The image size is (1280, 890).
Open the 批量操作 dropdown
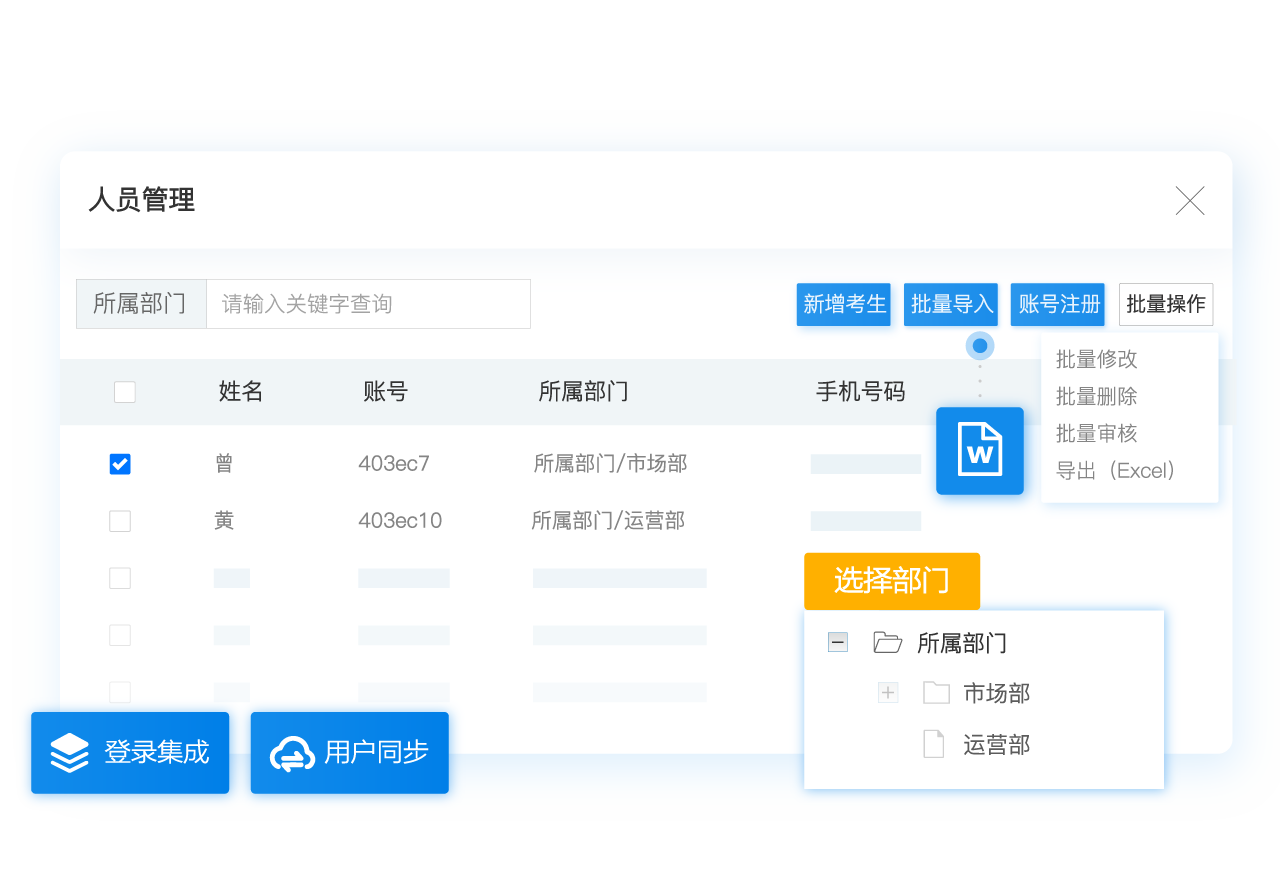[1165, 304]
